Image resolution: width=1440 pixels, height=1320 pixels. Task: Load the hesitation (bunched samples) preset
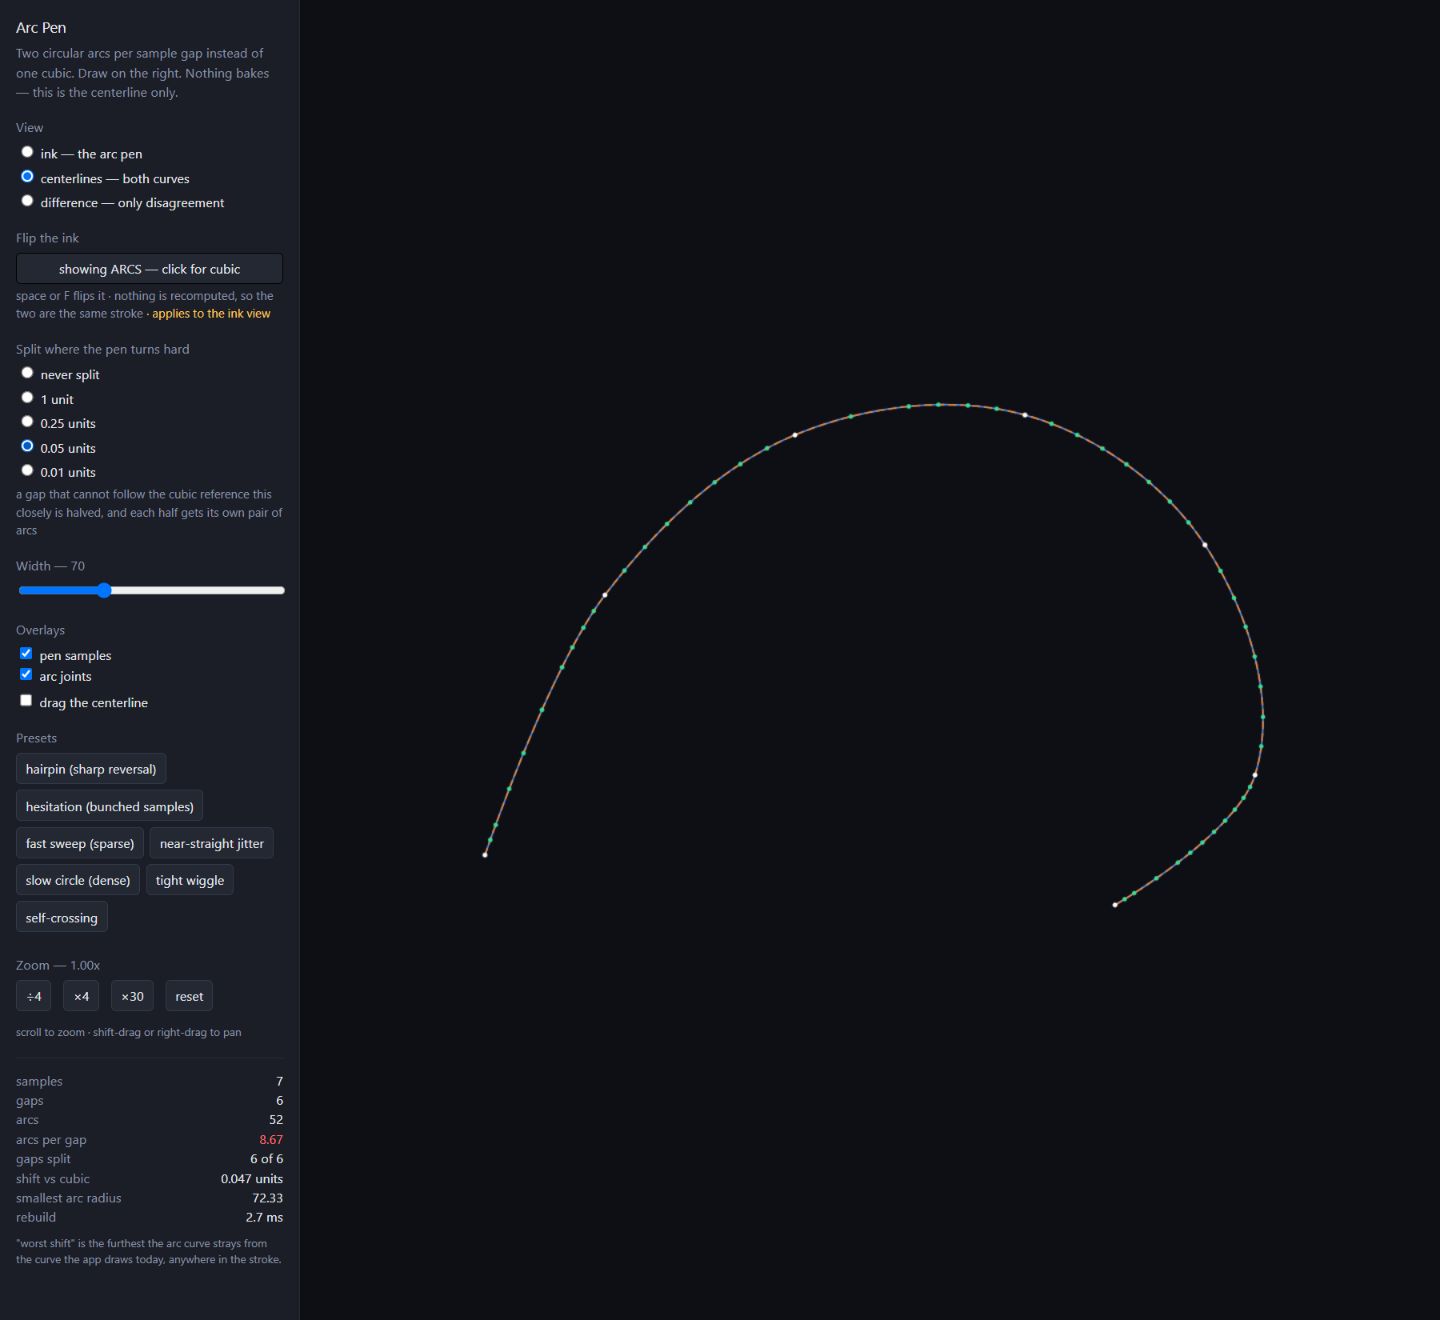tap(110, 806)
